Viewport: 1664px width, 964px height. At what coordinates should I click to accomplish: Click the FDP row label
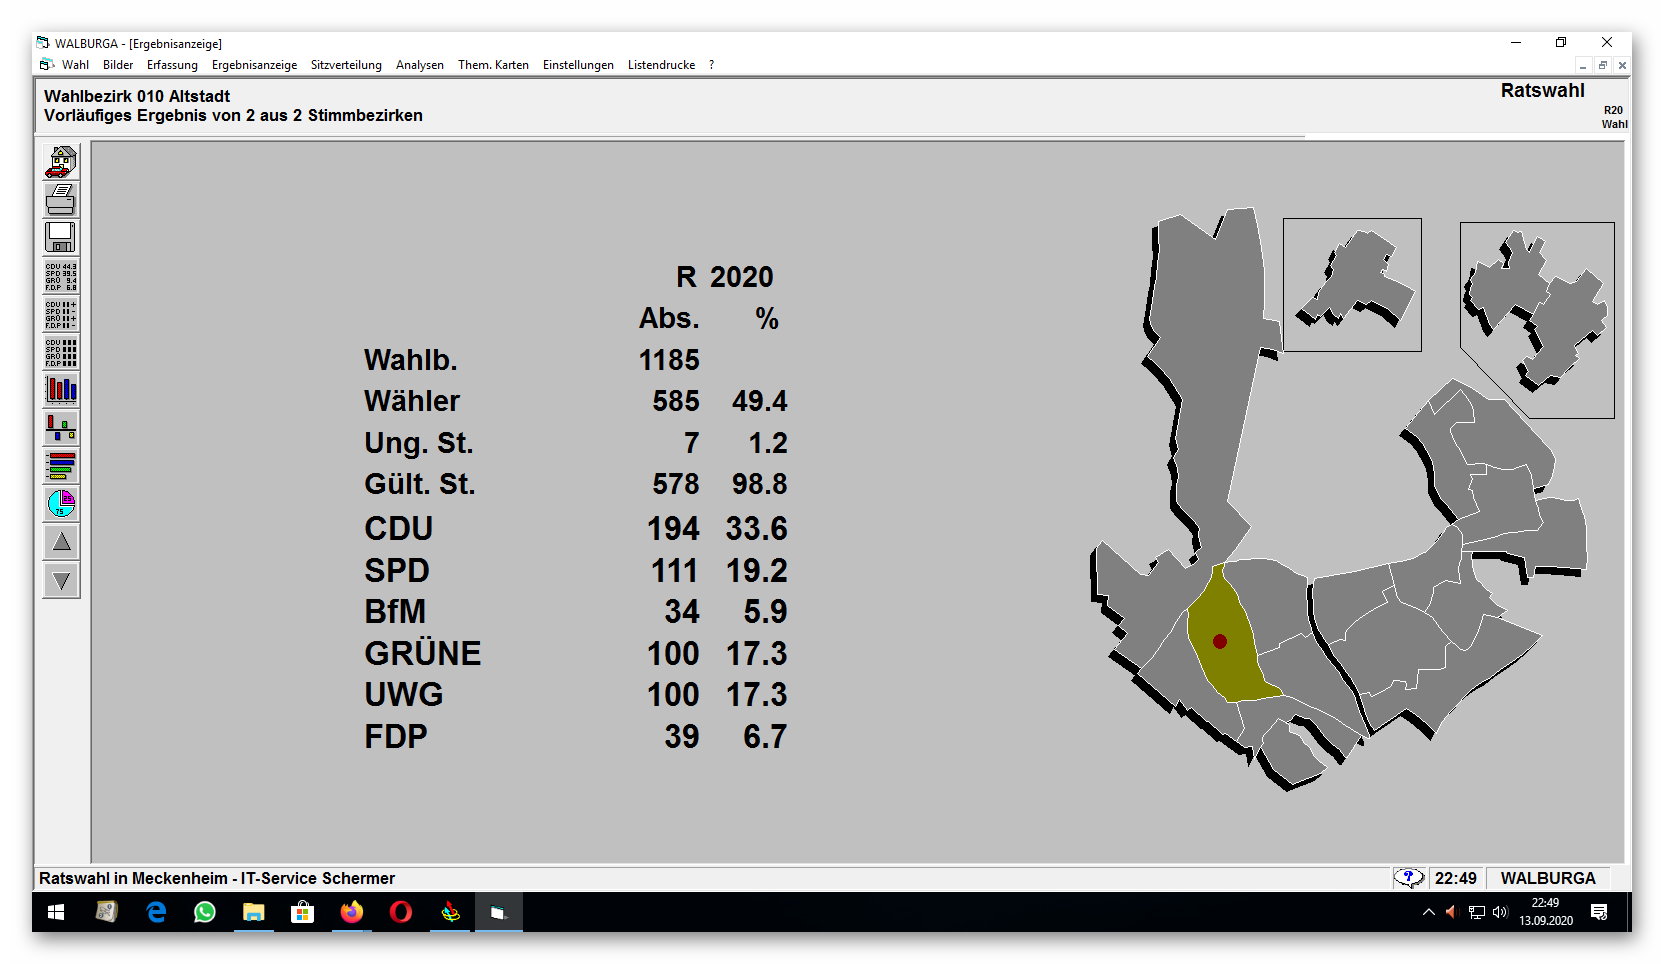click(395, 736)
